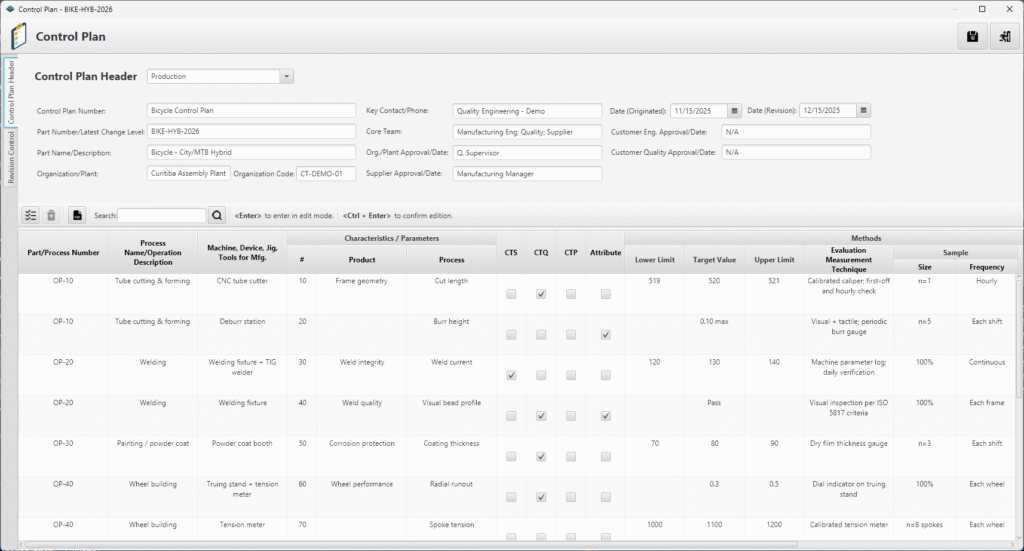This screenshot has width=1024, height=551.
Task: Uncheck CTQ for the Cut length row
Action: [541, 295]
